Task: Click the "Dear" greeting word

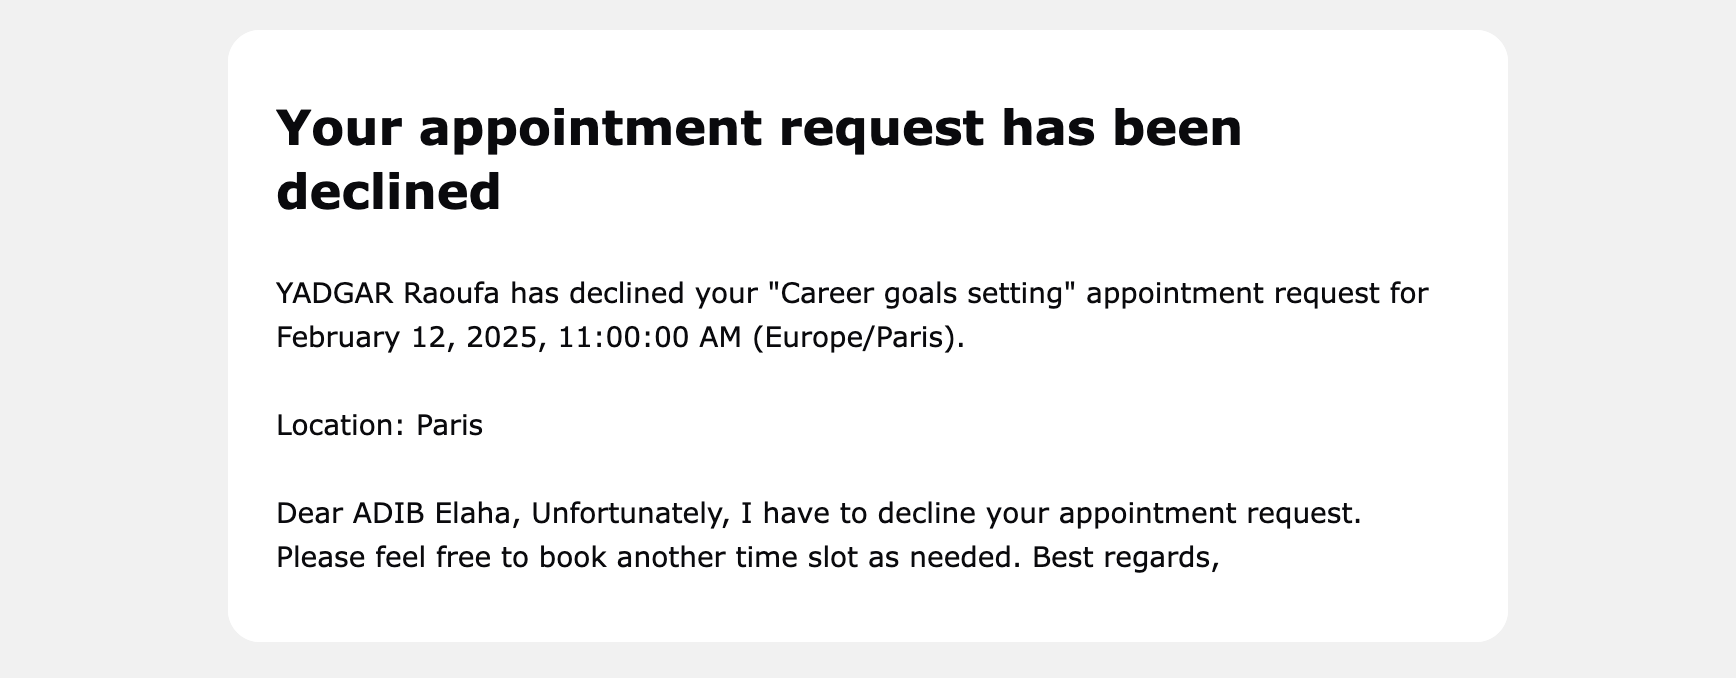Action: (310, 514)
